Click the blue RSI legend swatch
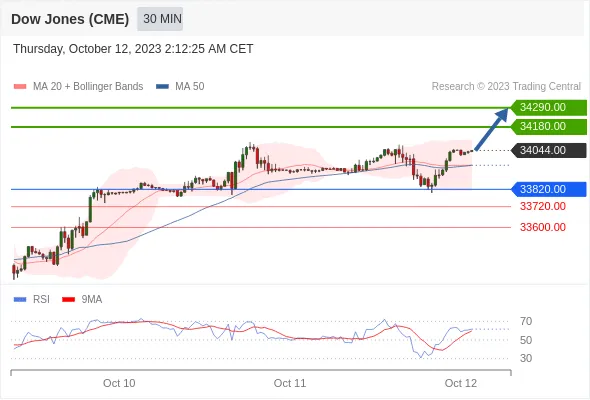 pyautogui.click(x=20, y=300)
